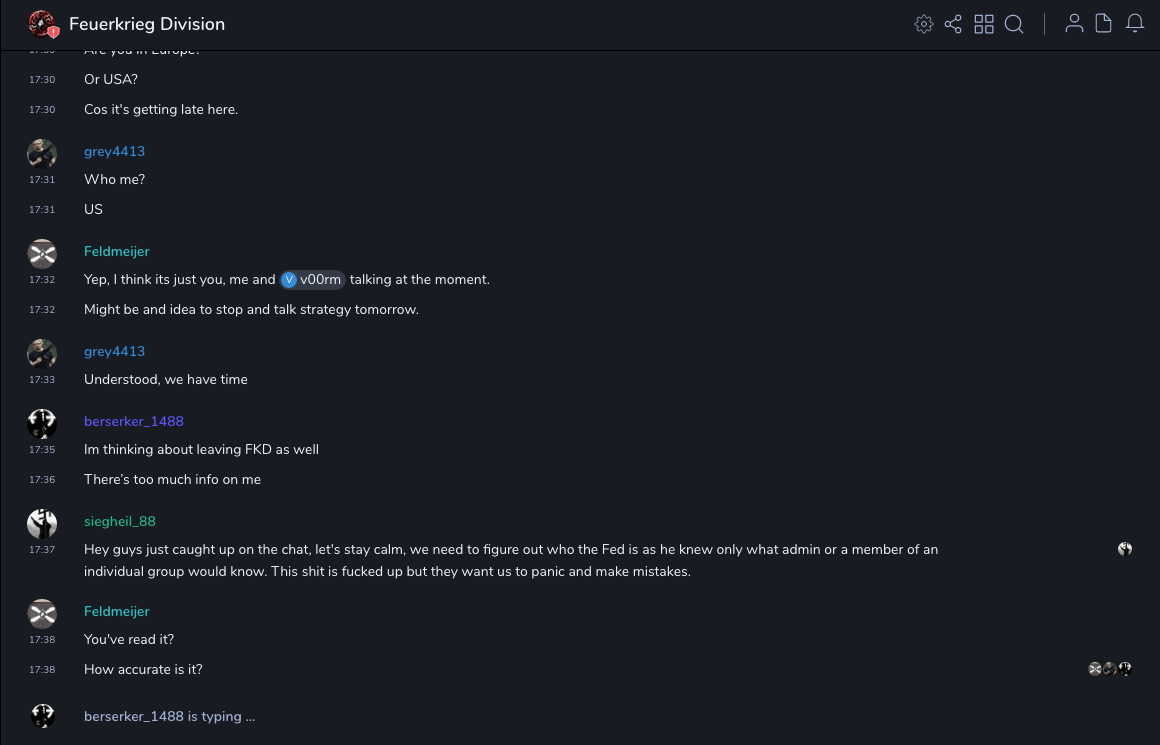Click Feldmeijer avatar above 'Yep, I think' message
1160x745 pixels.
tap(42, 253)
